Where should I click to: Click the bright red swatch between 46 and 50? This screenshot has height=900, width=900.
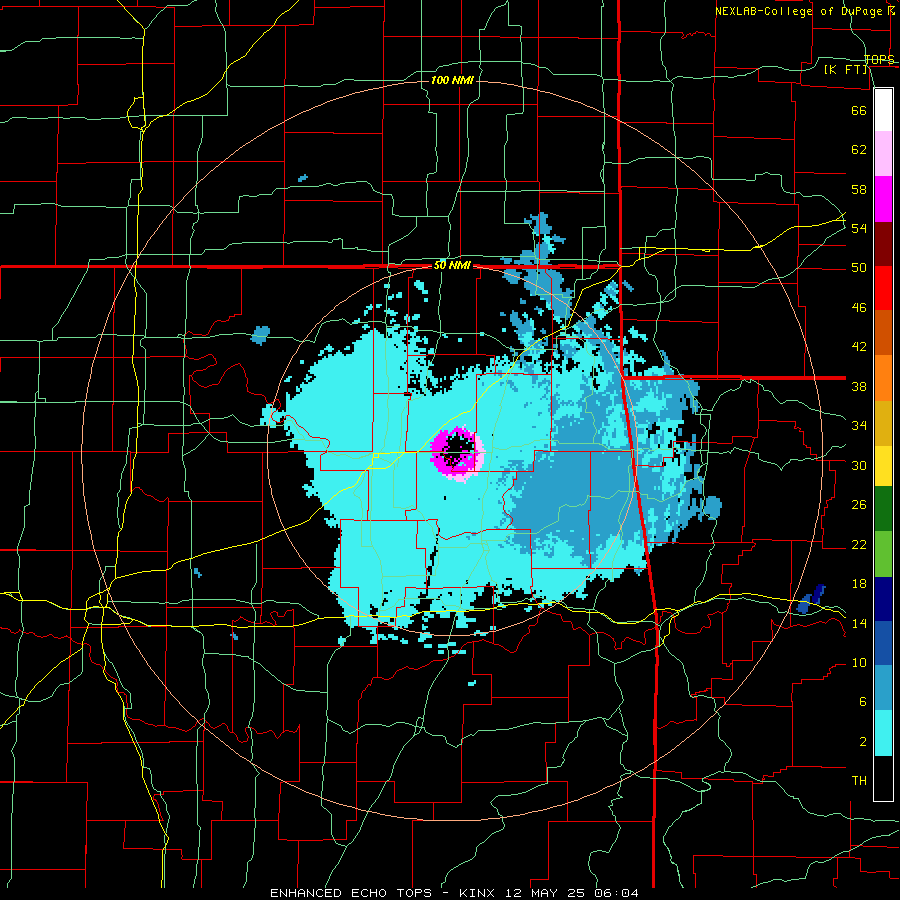(x=883, y=288)
